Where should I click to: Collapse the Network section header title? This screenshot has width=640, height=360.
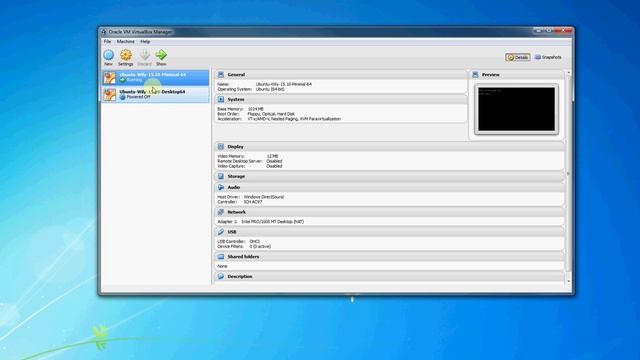[x=237, y=212]
